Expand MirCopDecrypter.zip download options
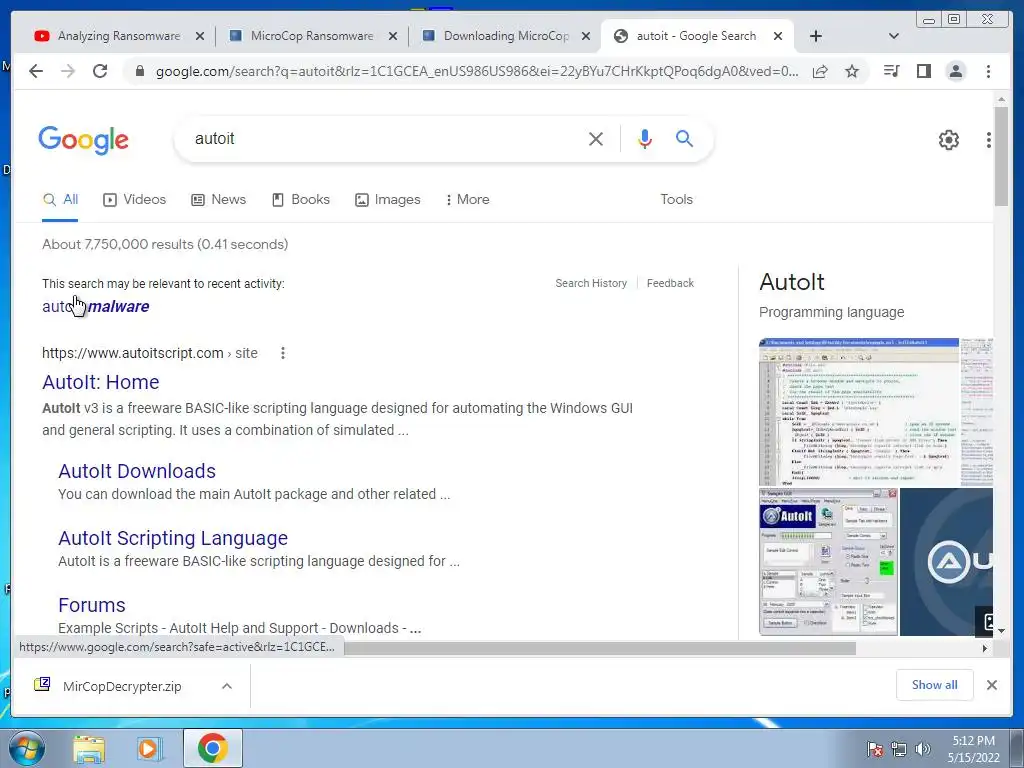 [227, 686]
